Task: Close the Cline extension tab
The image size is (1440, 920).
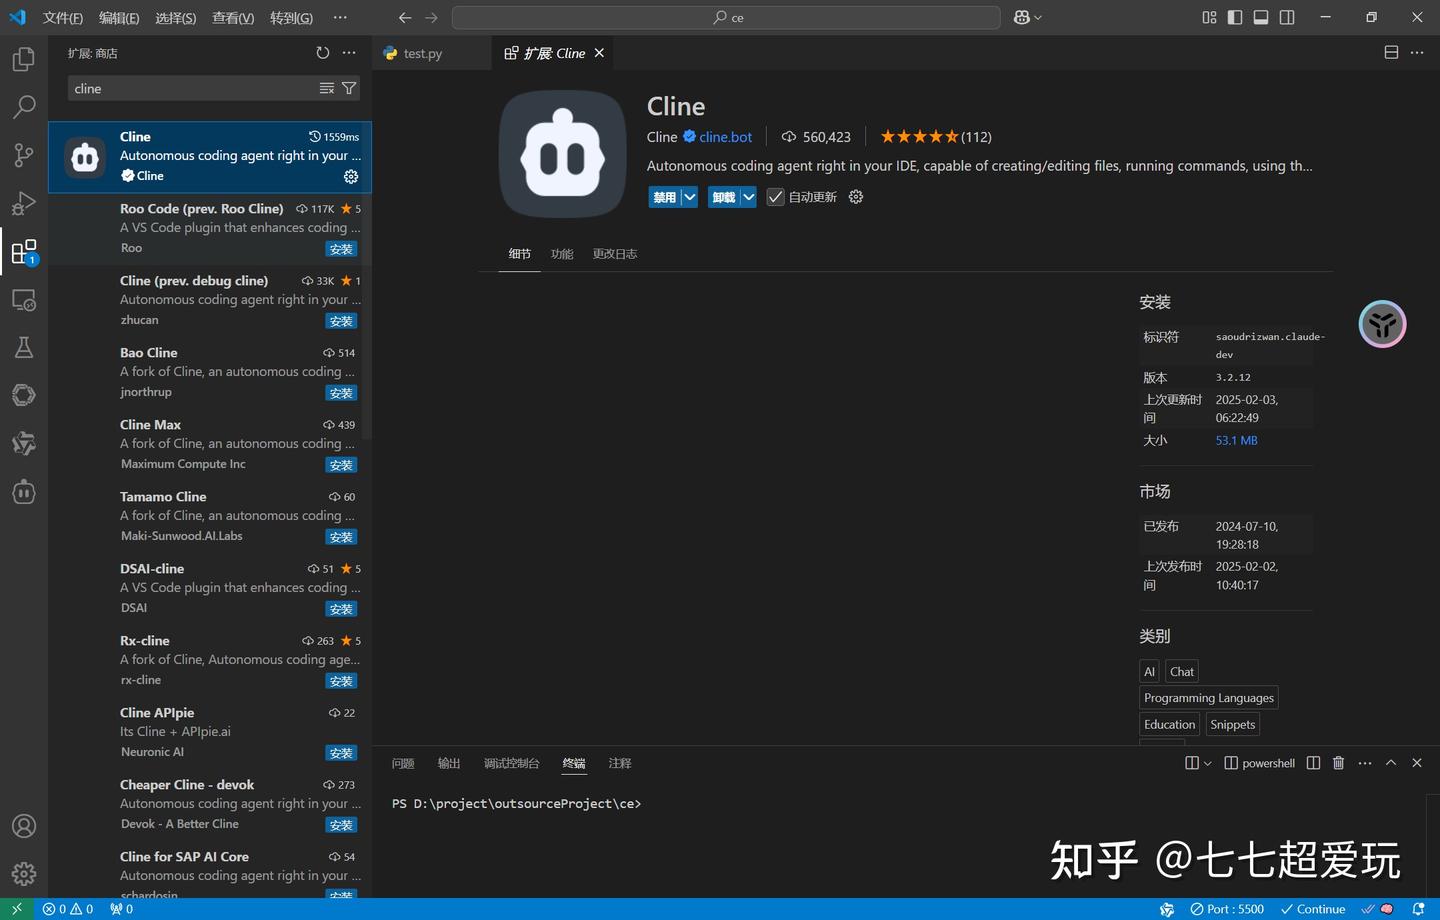Action: (x=599, y=53)
